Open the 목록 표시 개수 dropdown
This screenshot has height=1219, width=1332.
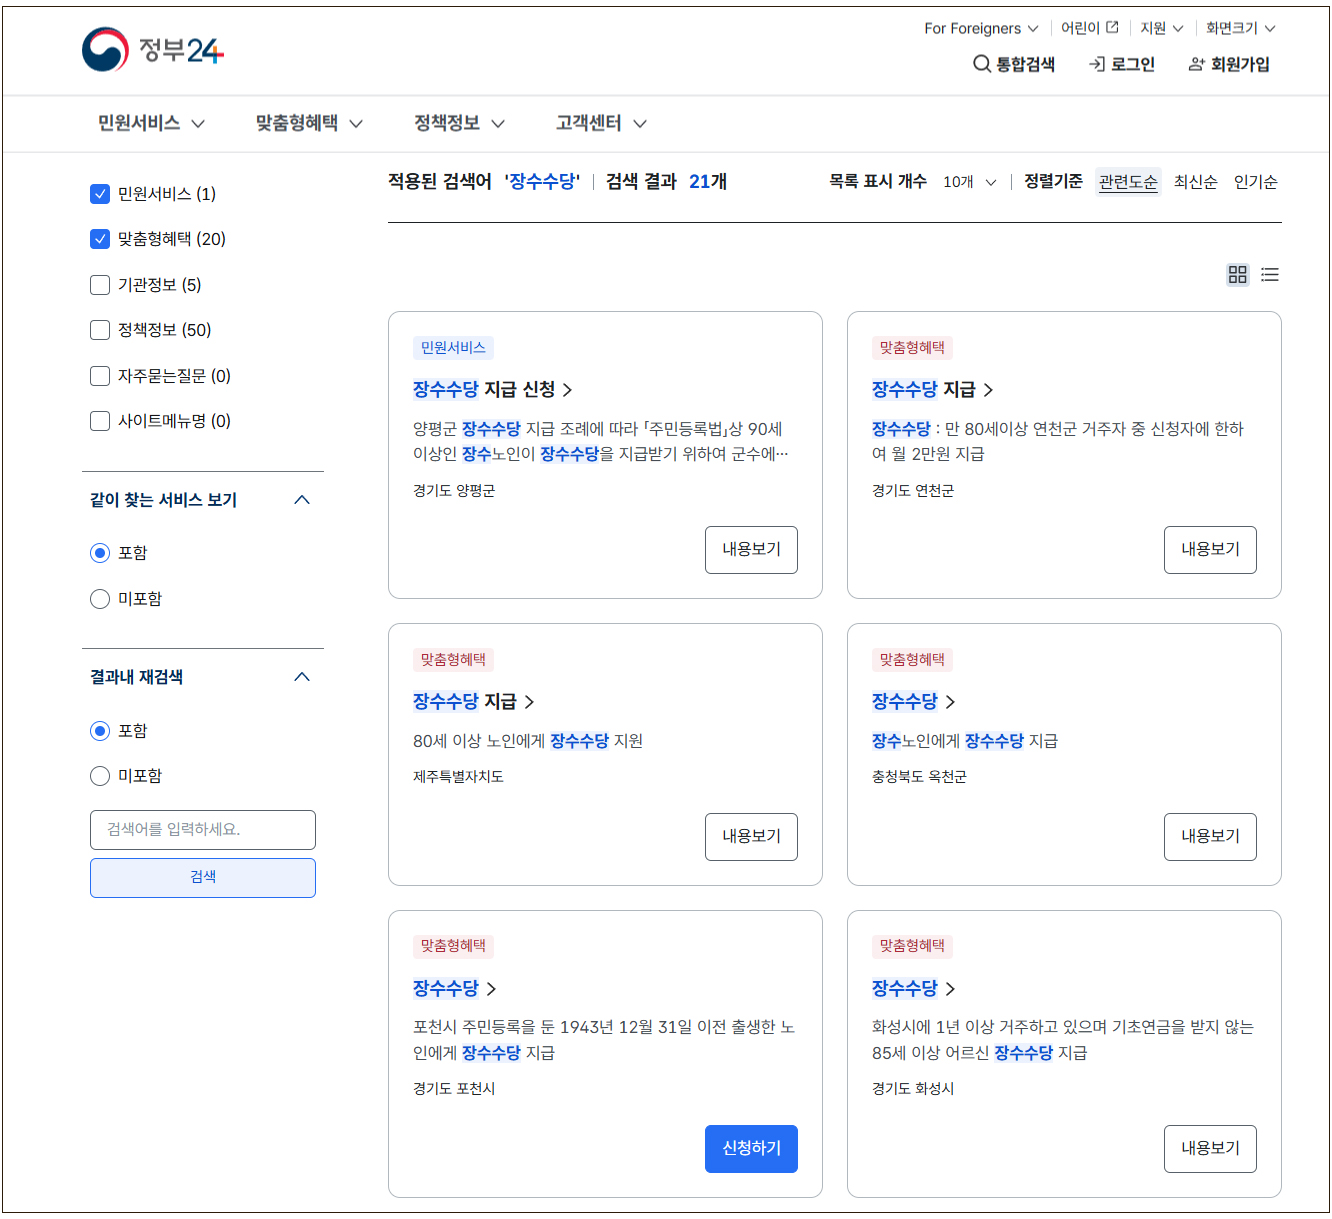(968, 182)
